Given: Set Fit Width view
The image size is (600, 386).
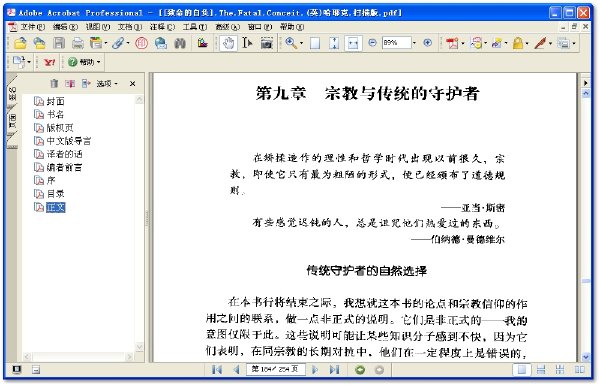Looking at the screenshot, I should coord(353,43).
